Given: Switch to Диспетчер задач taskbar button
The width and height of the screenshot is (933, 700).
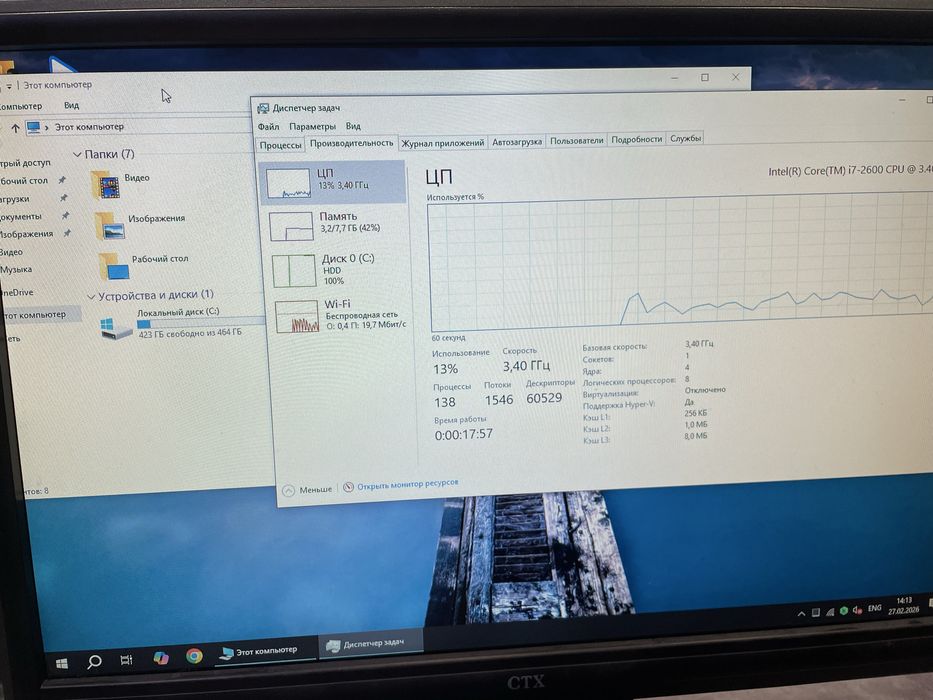Looking at the screenshot, I should (x=371, y=644).
